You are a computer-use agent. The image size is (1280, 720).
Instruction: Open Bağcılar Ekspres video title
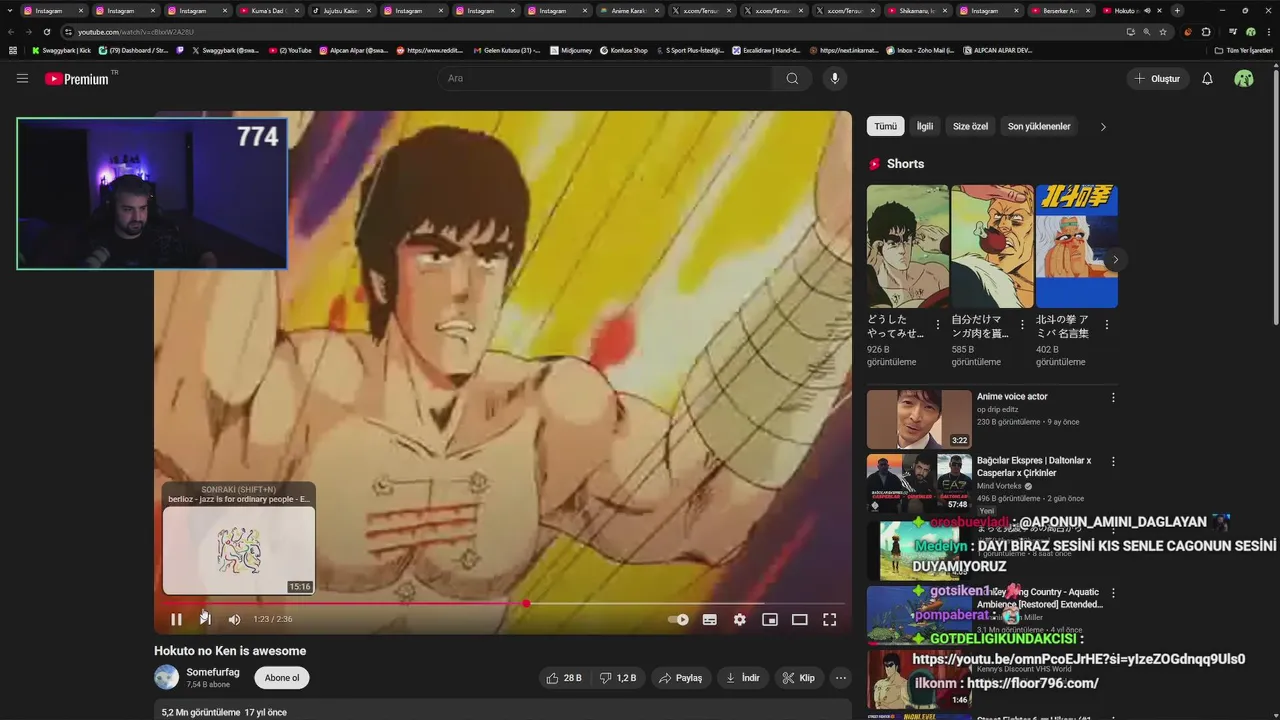tap(1034, 466)
